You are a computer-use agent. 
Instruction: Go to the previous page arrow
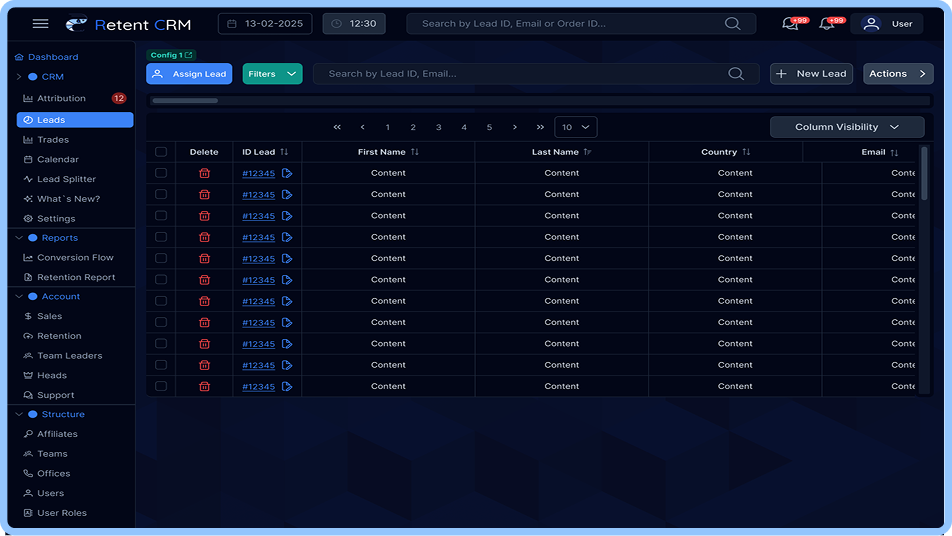[x=362, y=127]
